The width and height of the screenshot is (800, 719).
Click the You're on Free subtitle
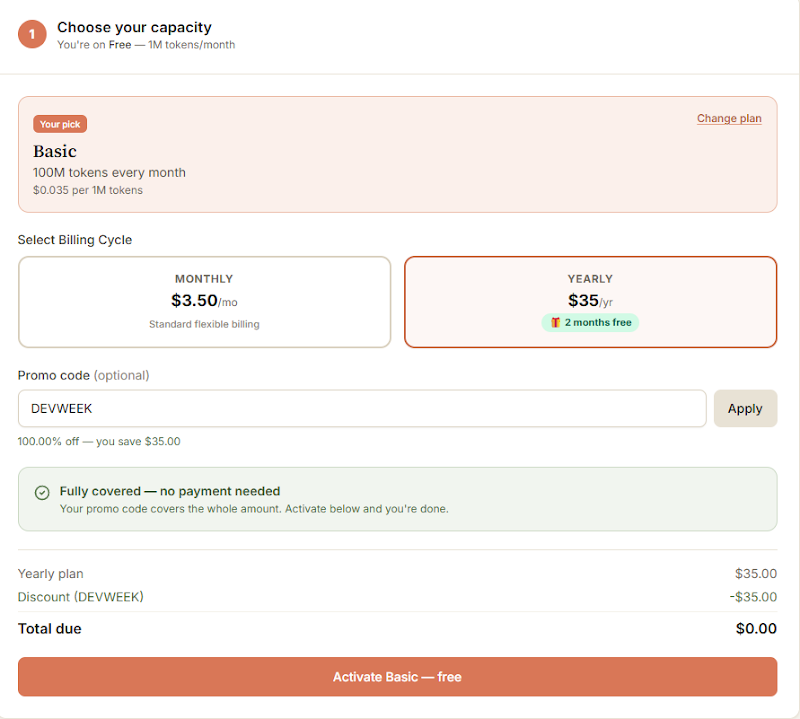point(146,45)
